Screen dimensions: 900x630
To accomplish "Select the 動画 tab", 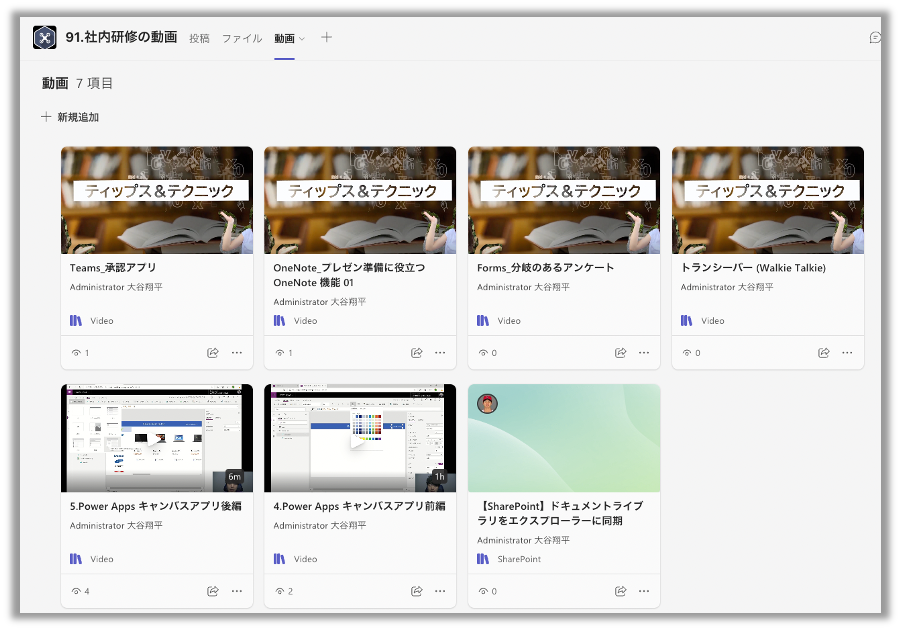I will click(284, 38).
